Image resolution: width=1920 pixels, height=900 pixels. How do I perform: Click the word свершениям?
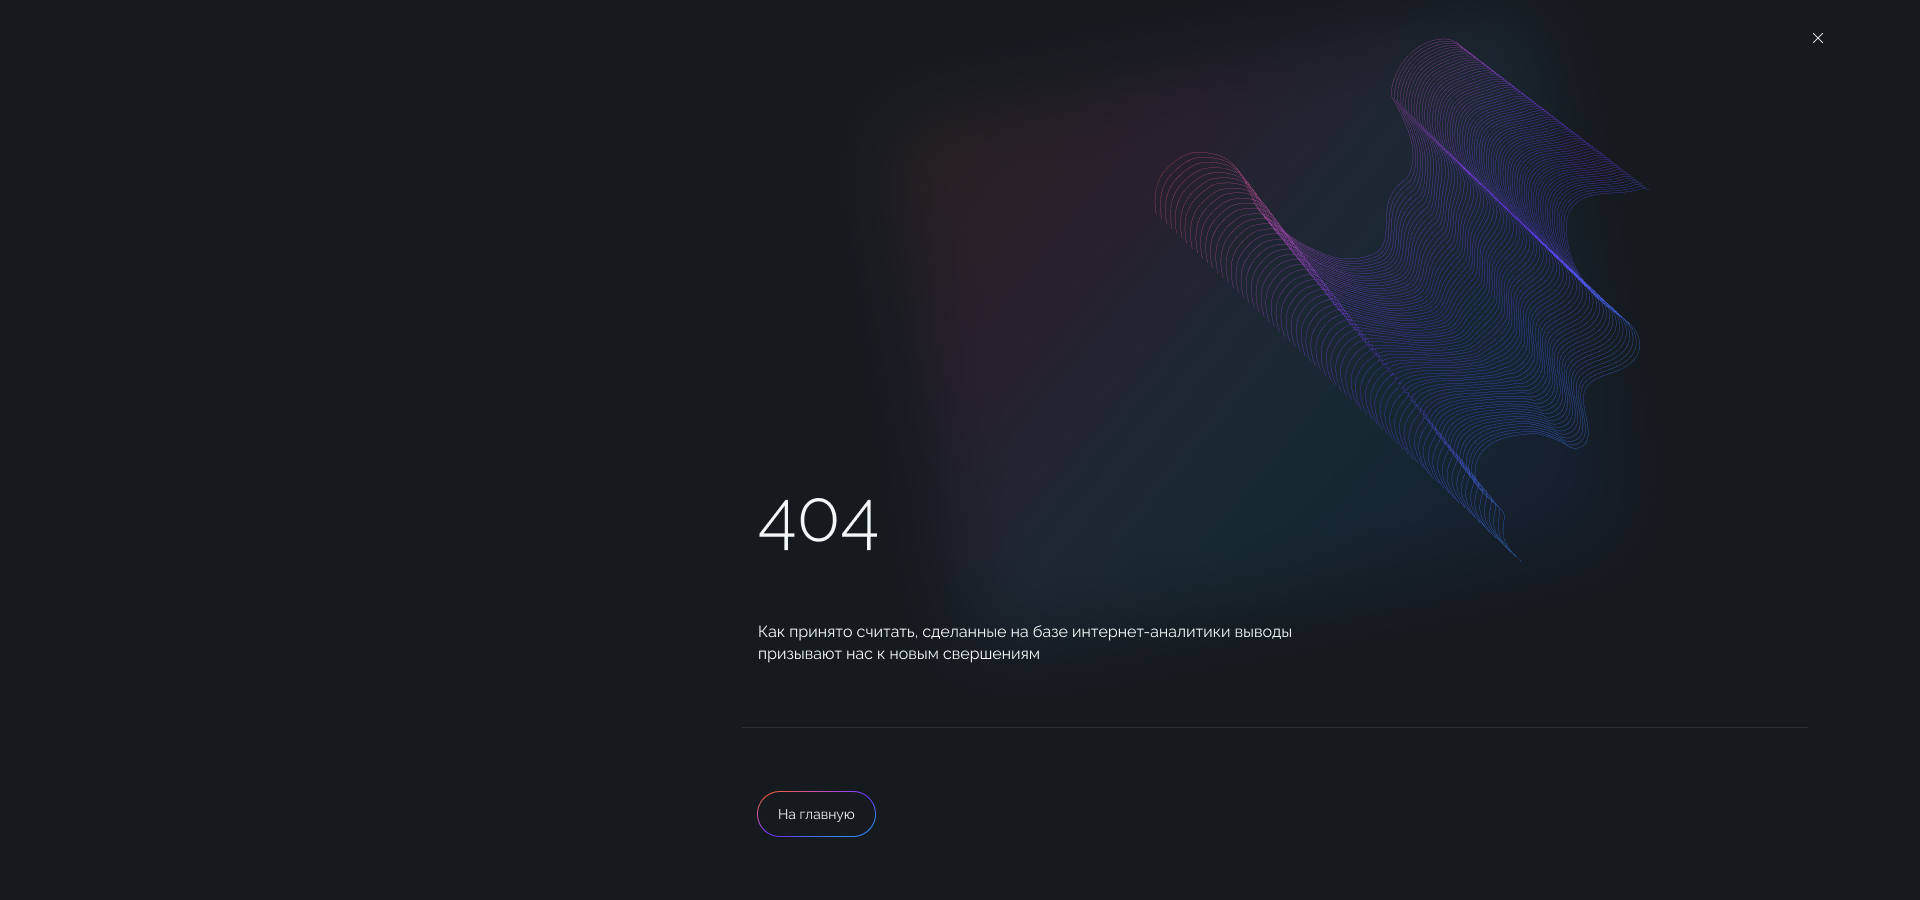[x=991, y=654]
